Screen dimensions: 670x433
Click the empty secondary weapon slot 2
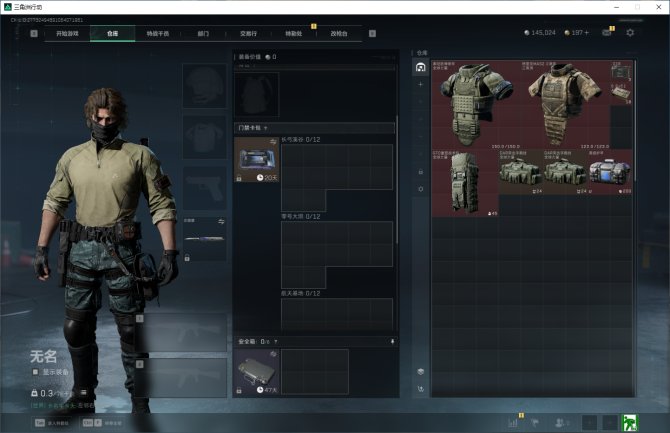183,379
